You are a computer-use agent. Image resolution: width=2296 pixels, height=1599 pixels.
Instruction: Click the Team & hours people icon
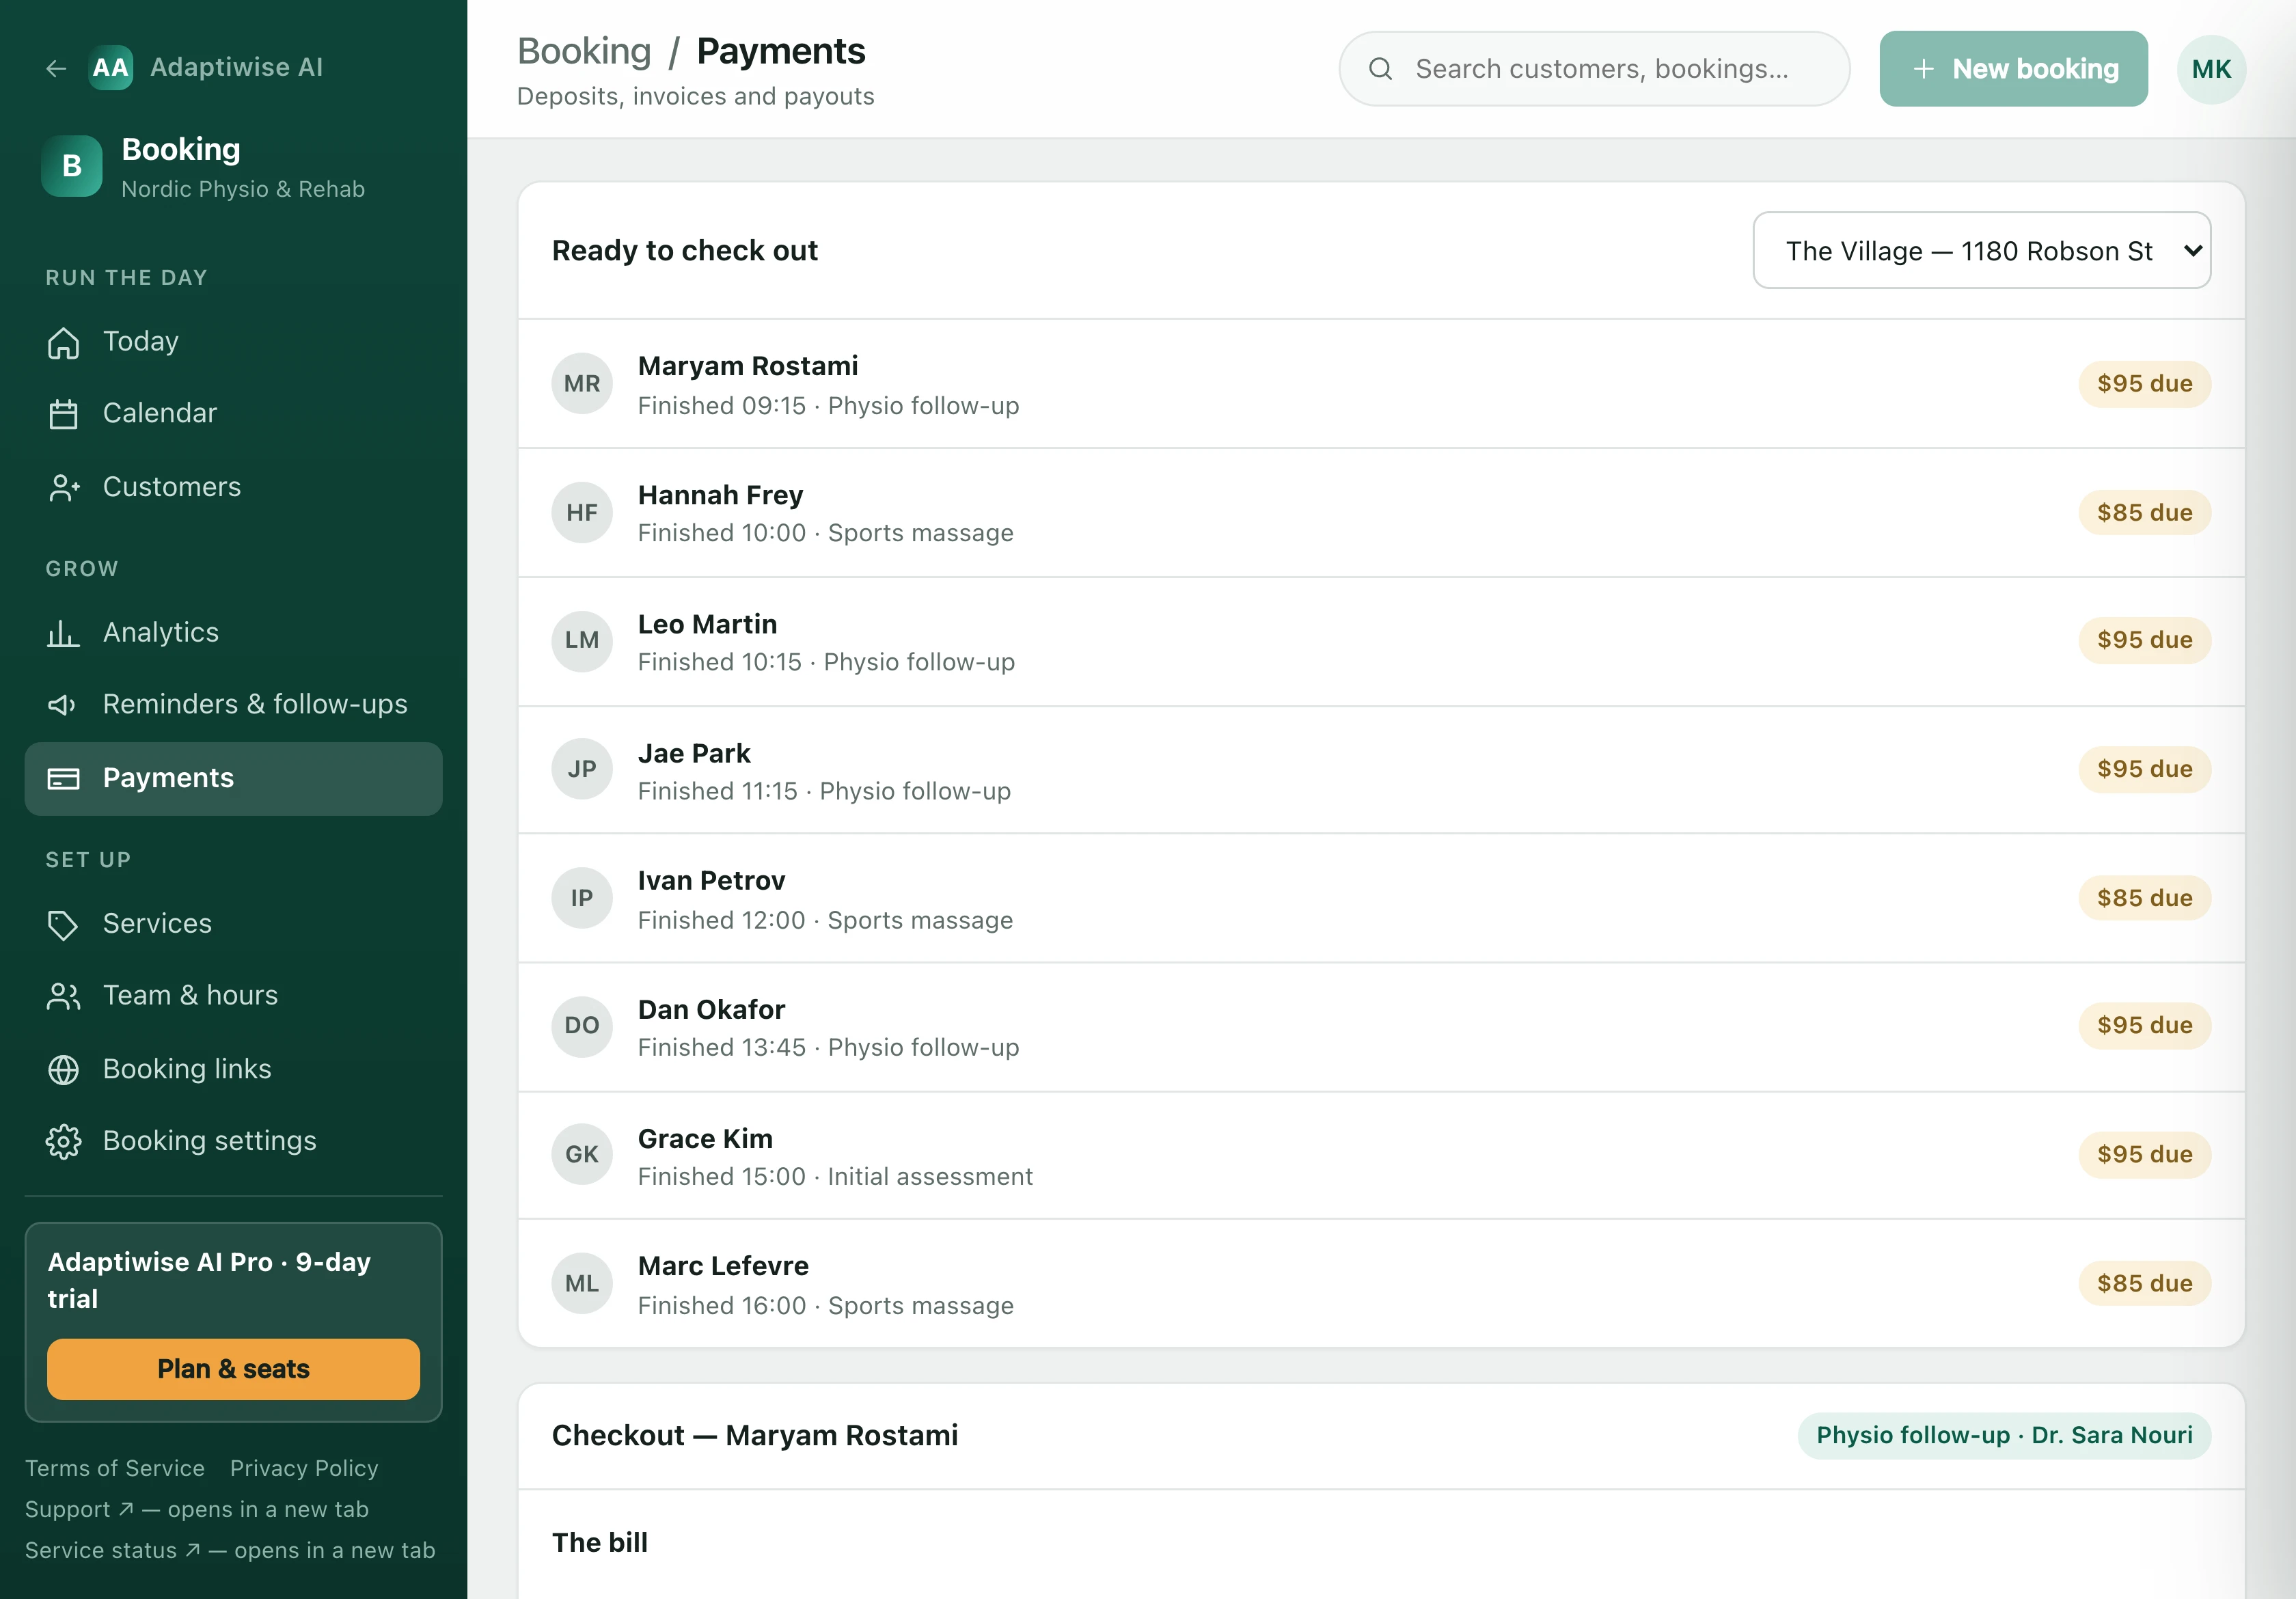click(x=63, y=996)
